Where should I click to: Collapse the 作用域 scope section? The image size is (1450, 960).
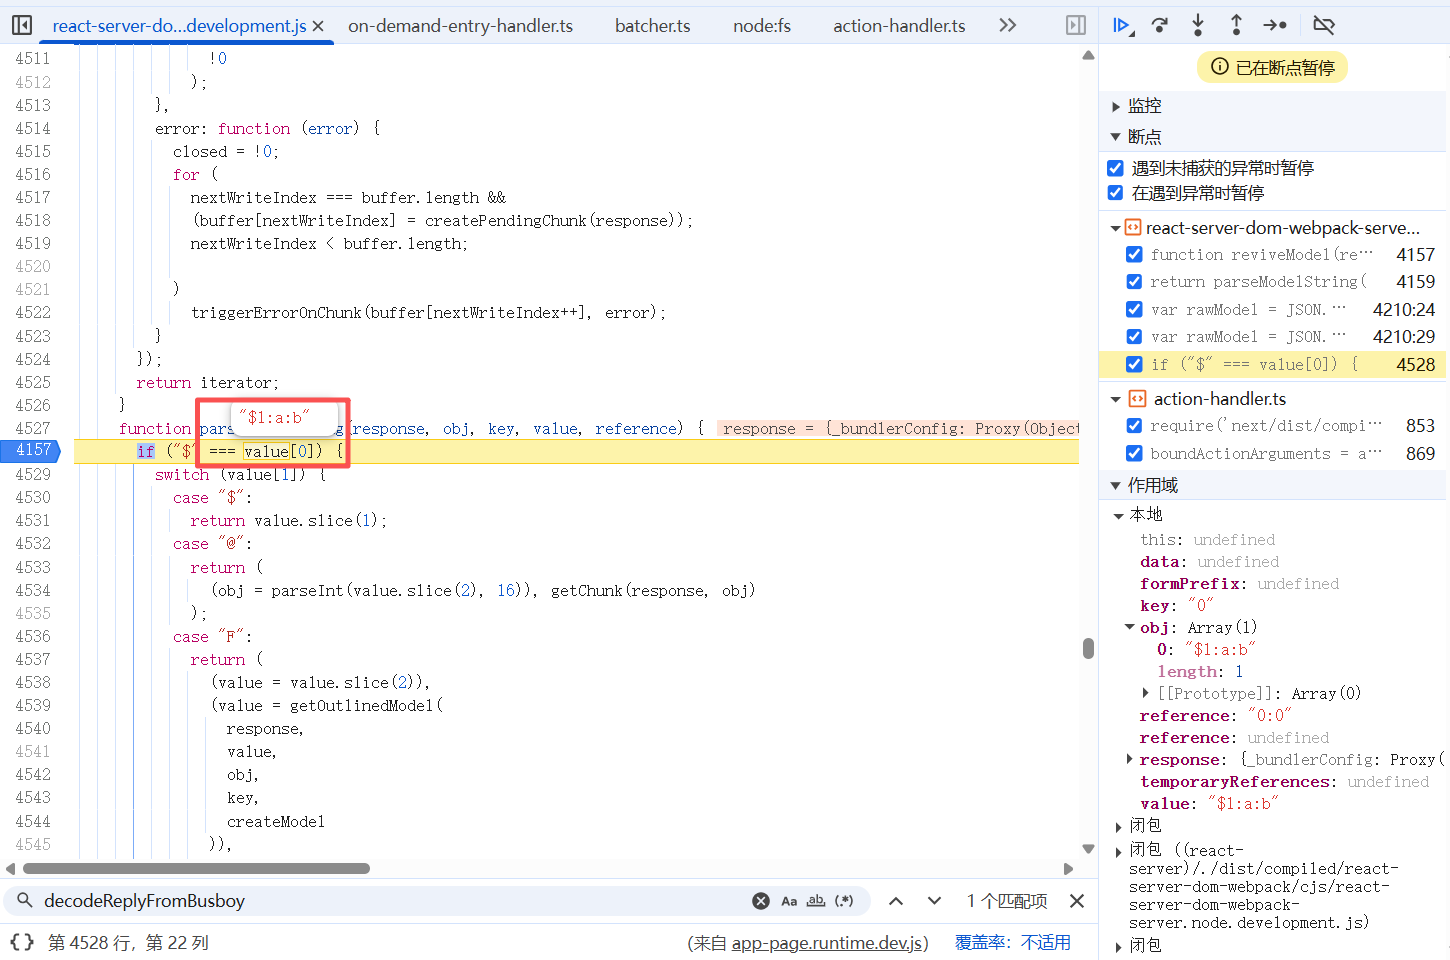pyautogui.click(x=1116, y=486)
